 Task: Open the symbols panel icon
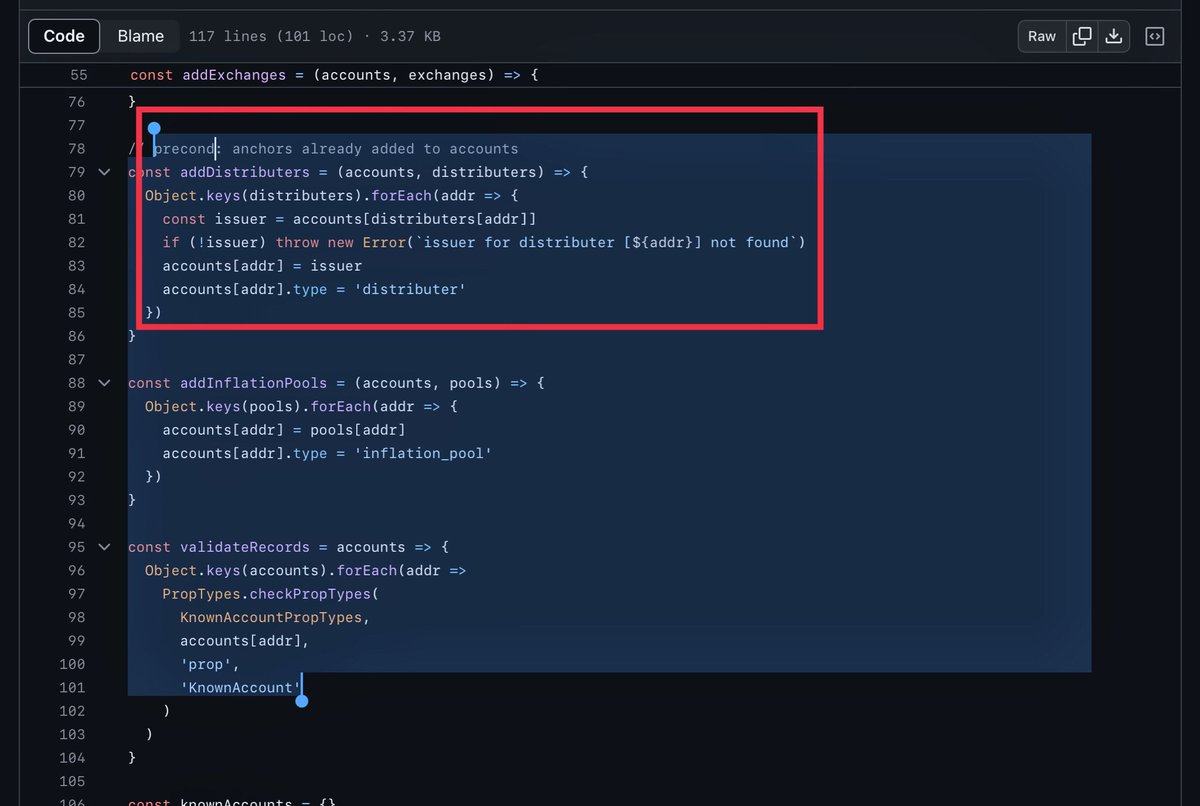tap(1154, 36)
